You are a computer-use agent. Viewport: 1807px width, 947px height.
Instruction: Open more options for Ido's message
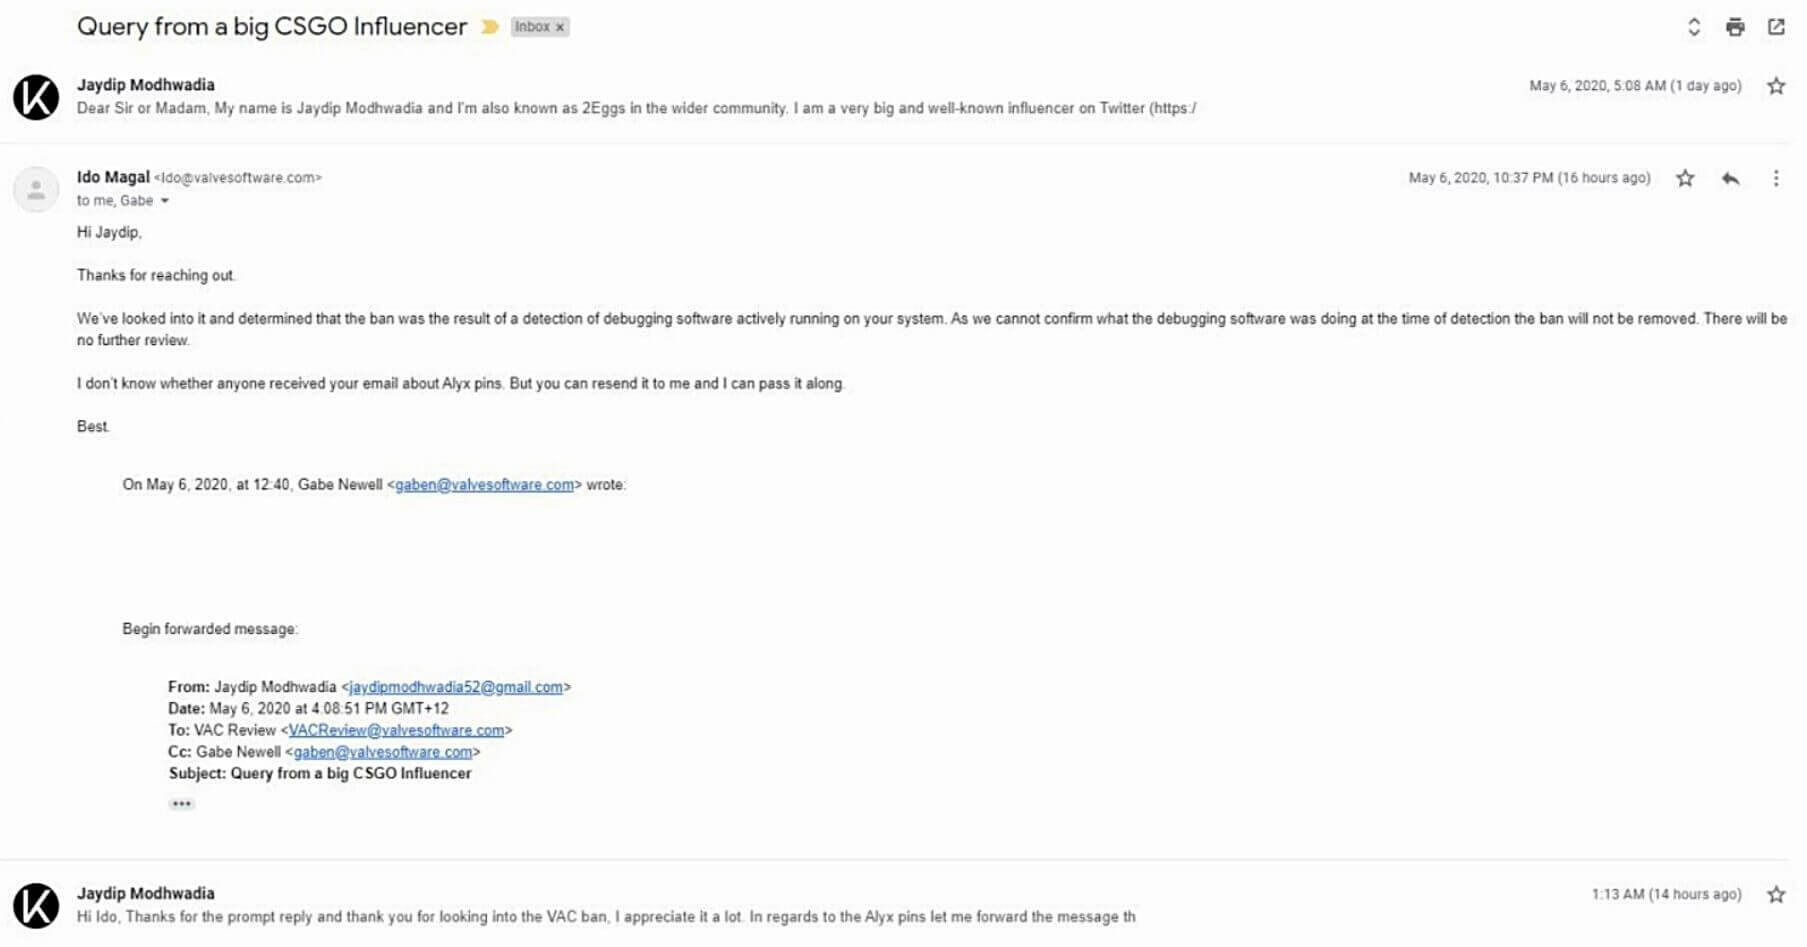[1776, 178]
